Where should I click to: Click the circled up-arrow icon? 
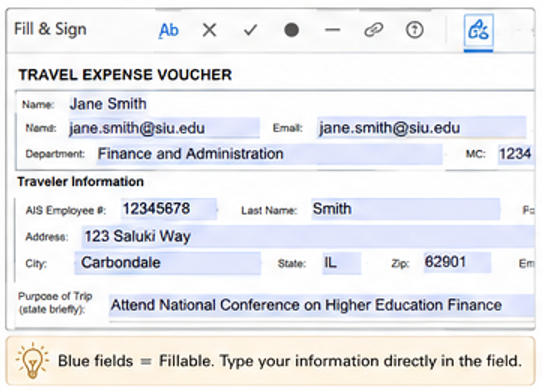pyautogui.click(x=414, y=30)
